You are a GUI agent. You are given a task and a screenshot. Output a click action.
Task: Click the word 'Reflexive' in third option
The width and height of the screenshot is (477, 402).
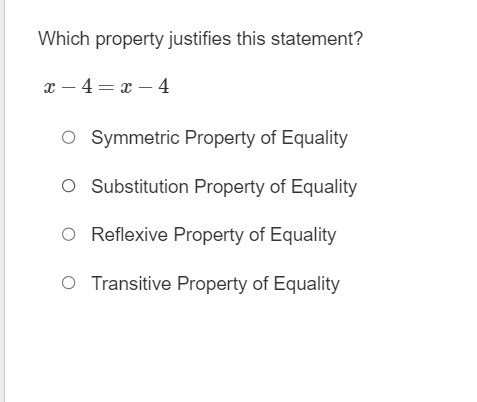(129, 235)
